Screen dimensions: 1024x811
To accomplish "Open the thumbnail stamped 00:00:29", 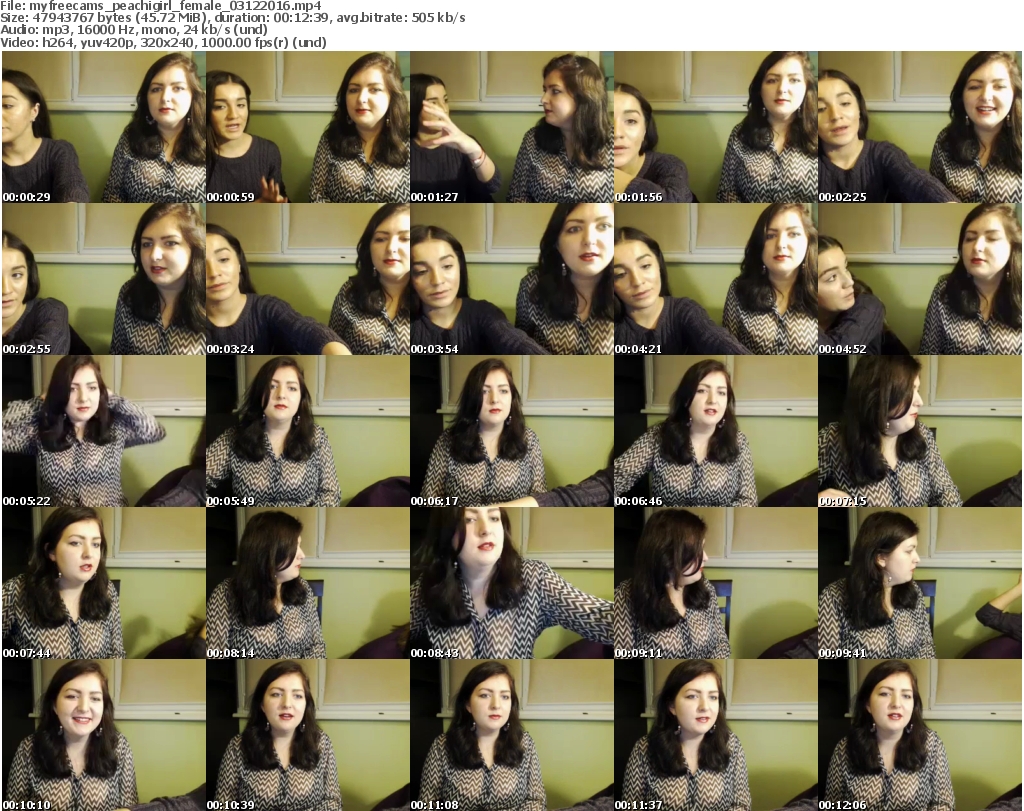I will point(104,127).
